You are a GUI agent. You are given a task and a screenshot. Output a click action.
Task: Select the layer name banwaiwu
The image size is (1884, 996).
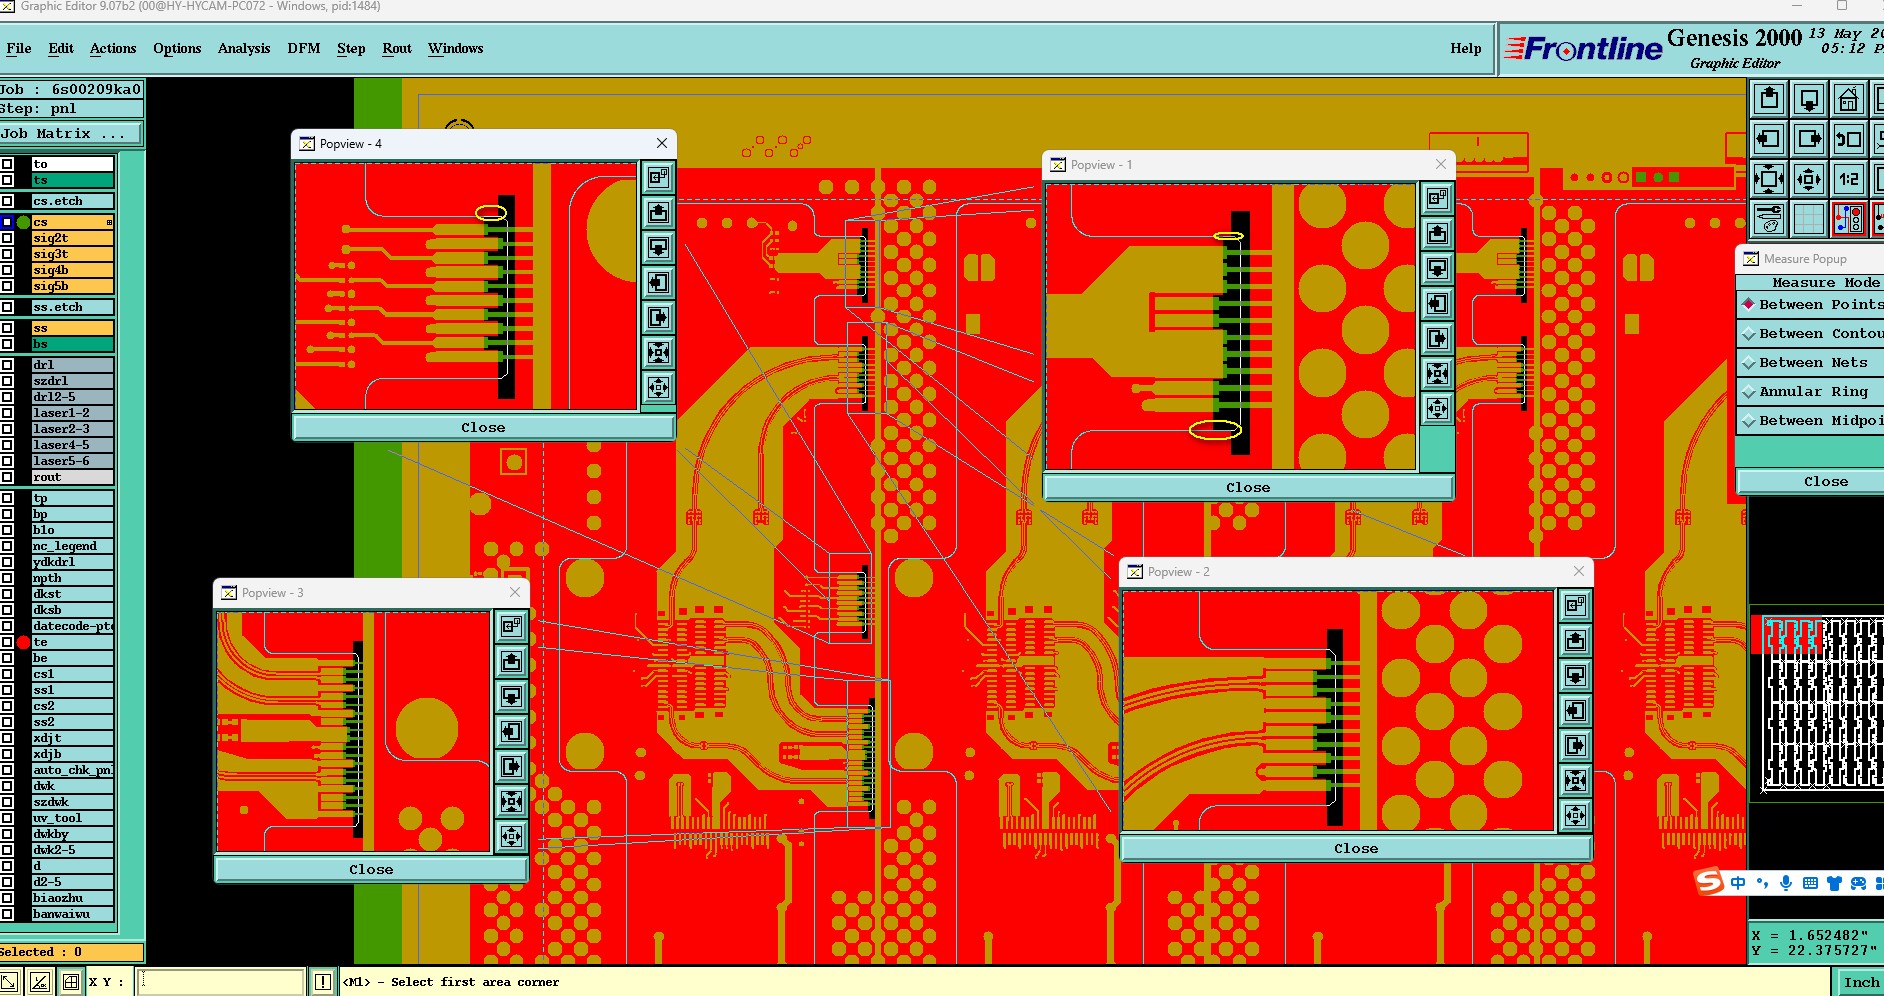point(72,914)
